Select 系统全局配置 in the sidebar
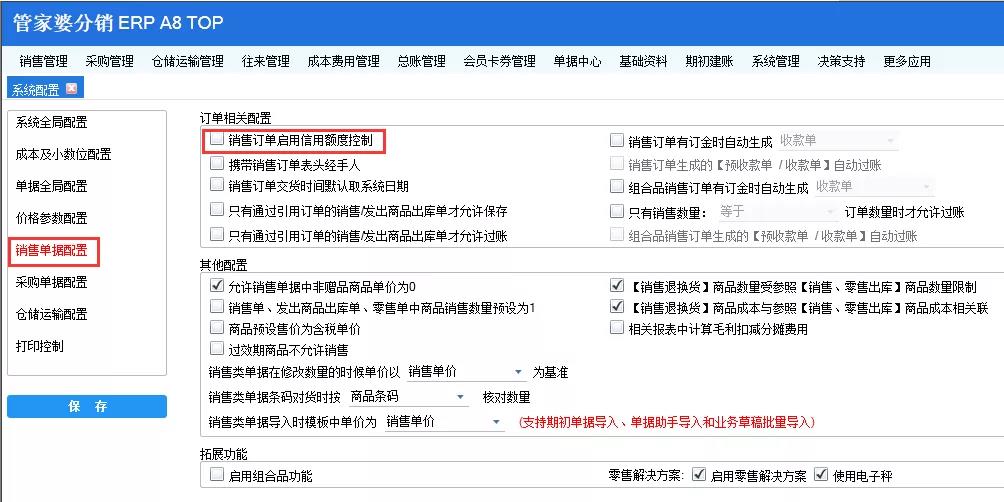The image size is (1004, 502). point(51,122)
